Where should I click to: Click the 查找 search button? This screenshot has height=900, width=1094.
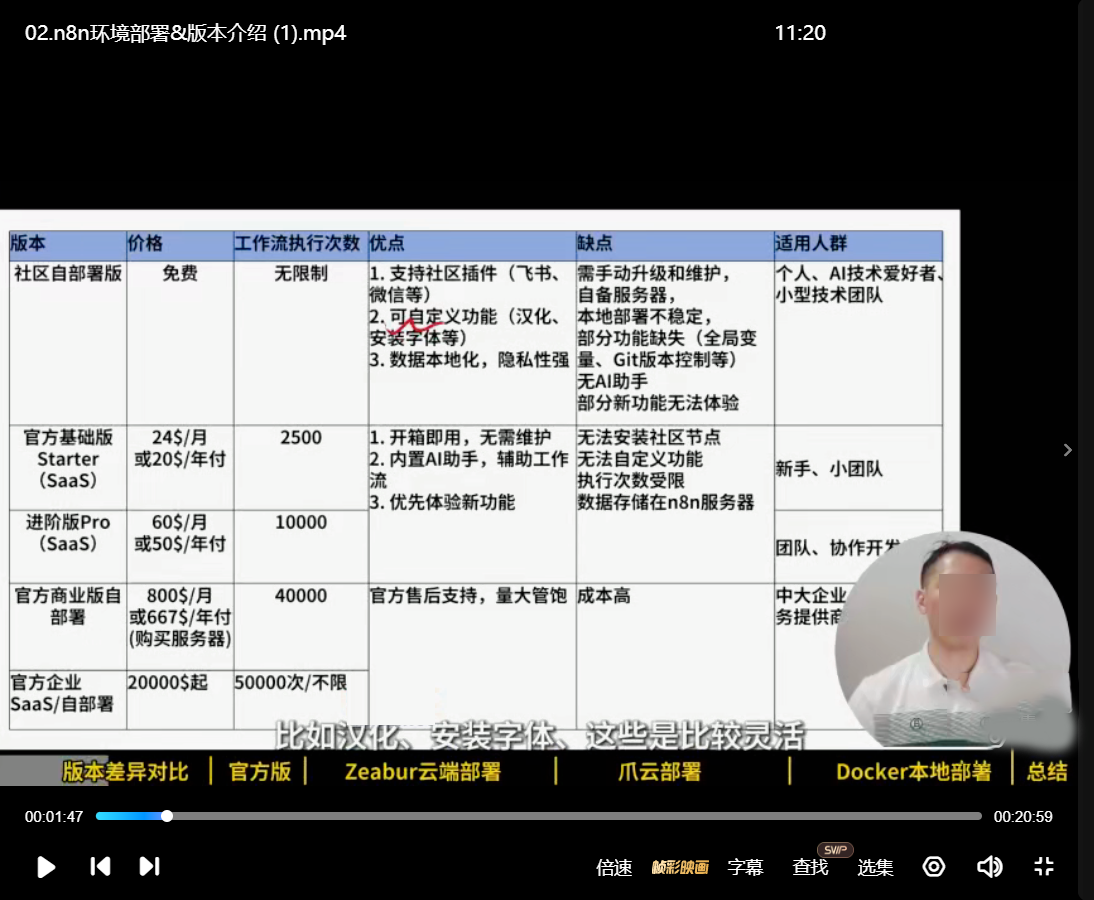point(810,867)
